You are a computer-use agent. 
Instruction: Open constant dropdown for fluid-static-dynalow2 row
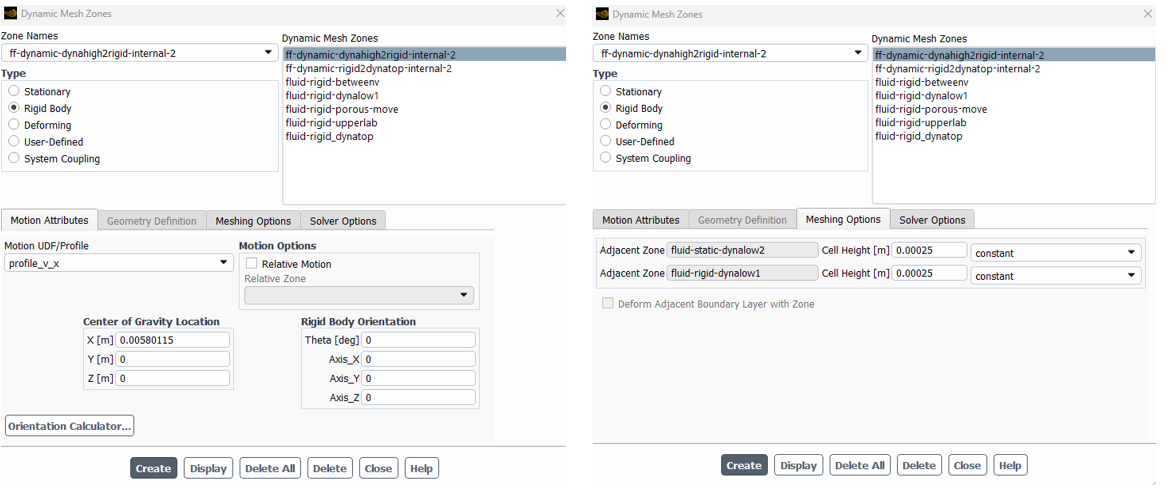(1056, 253)
